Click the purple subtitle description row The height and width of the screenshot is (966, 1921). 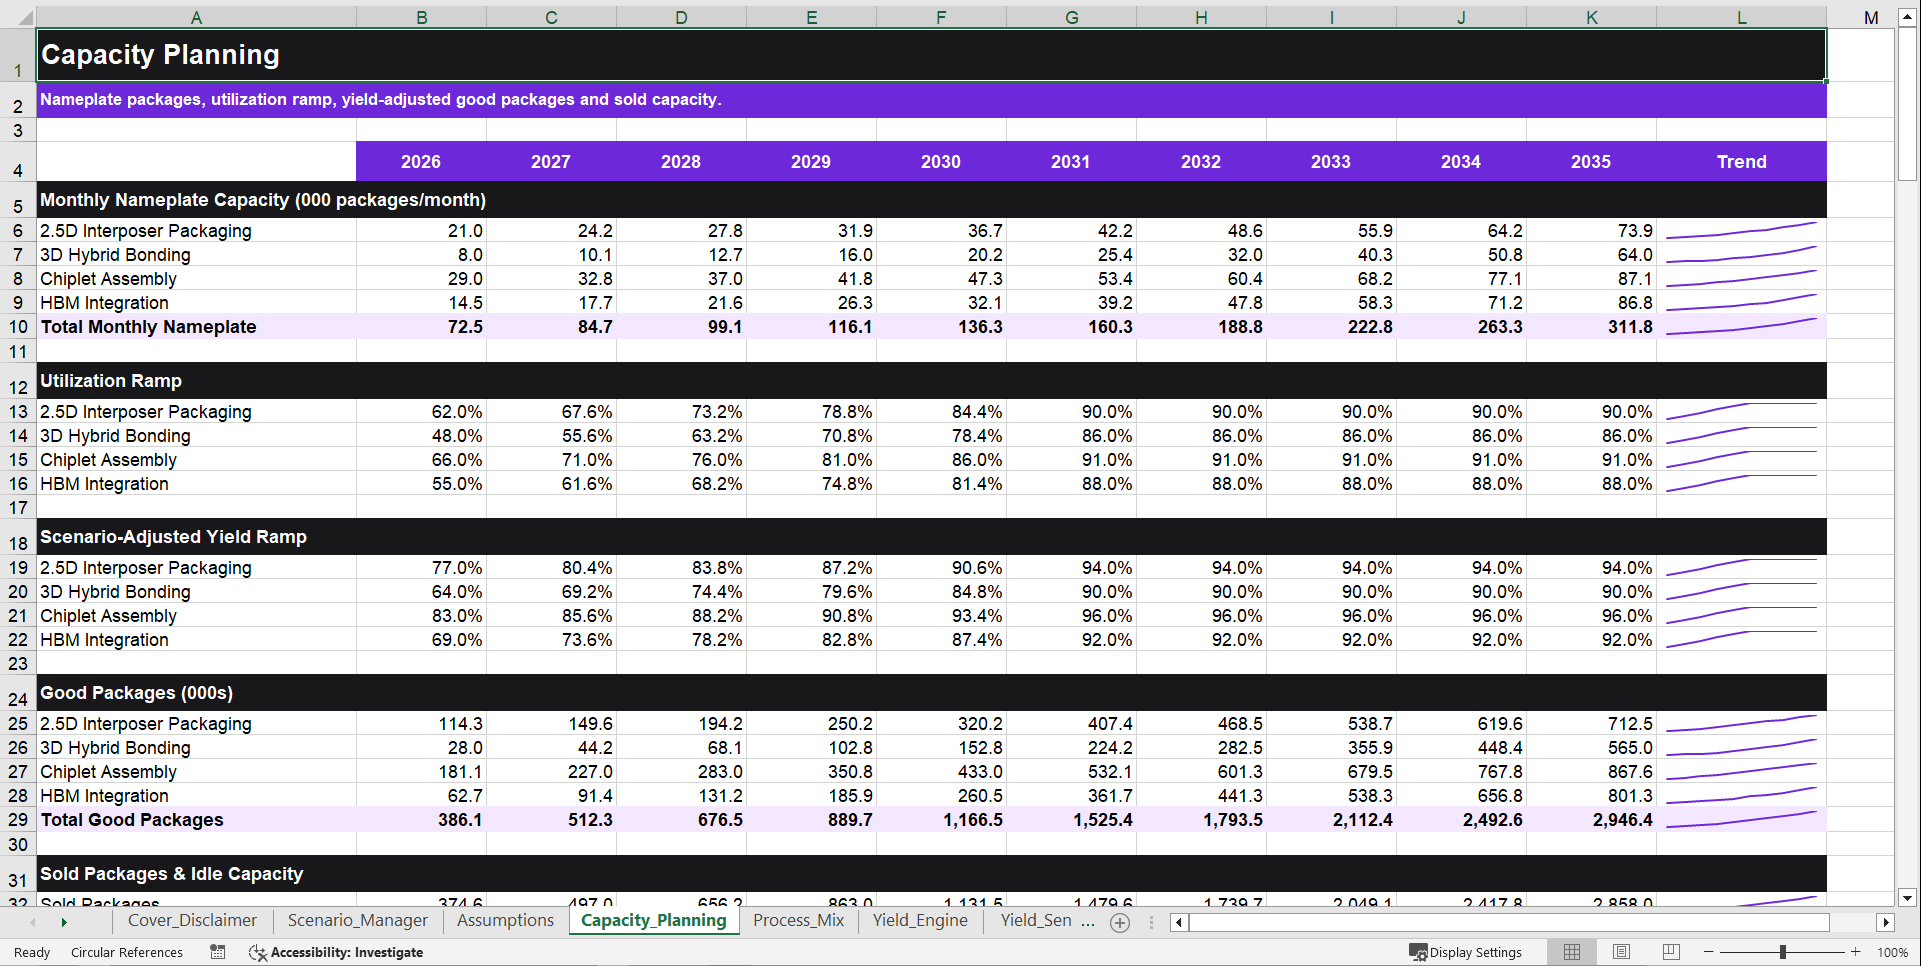(x=931, y=100)
